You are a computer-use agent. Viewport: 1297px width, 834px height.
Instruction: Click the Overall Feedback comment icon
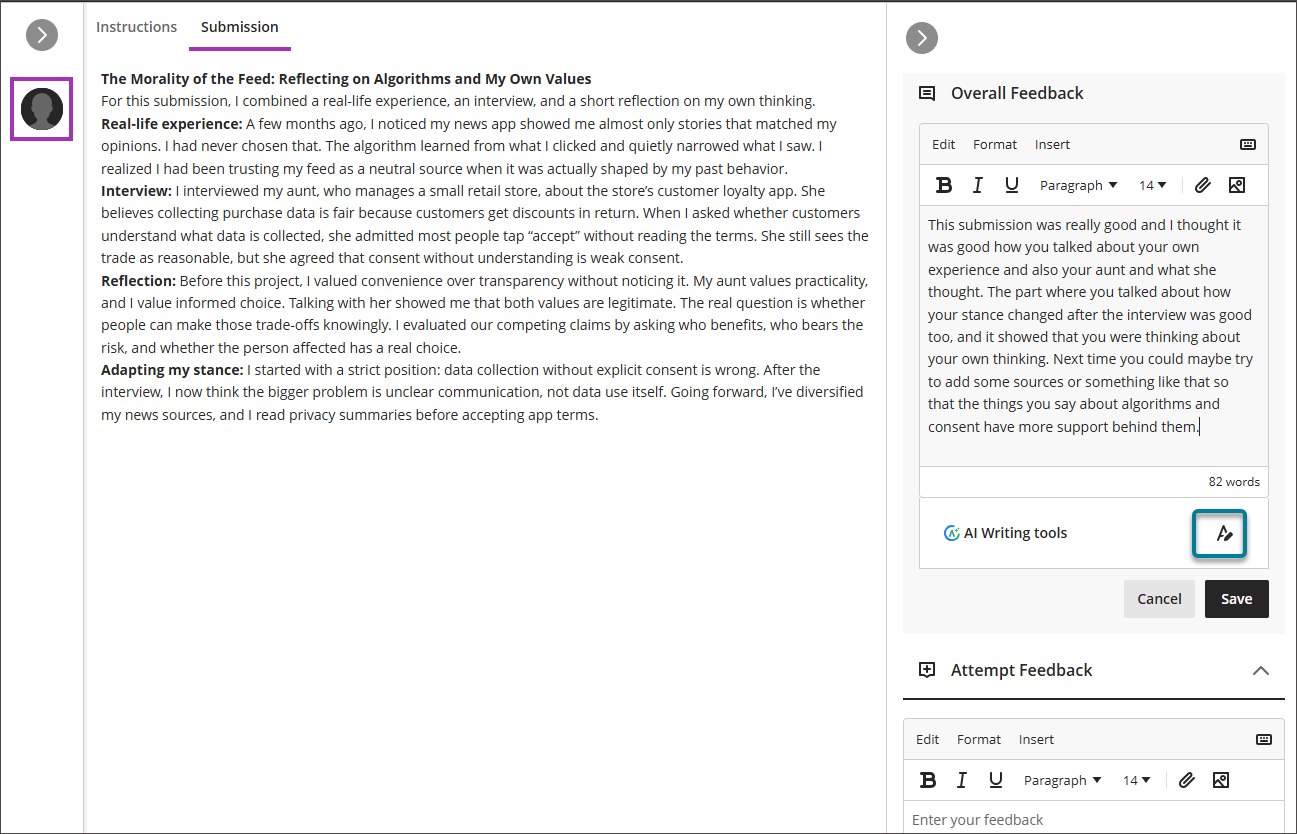click(x=927, y=93)
